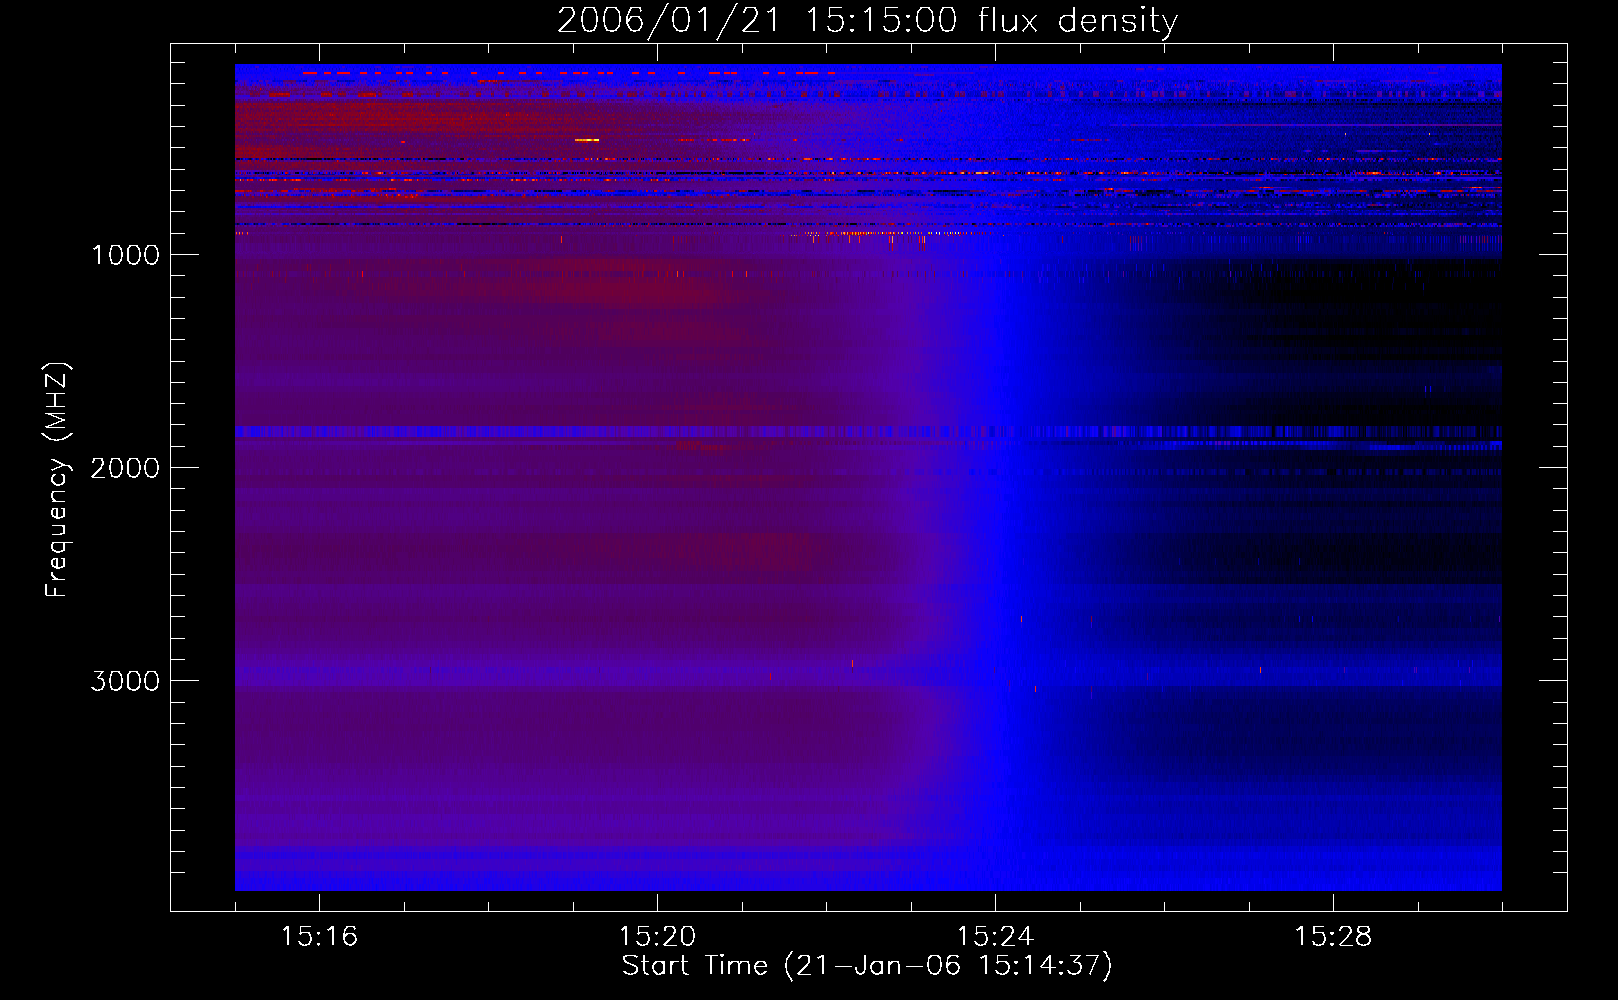Click the 15:24 time tick label

[995, 936]
